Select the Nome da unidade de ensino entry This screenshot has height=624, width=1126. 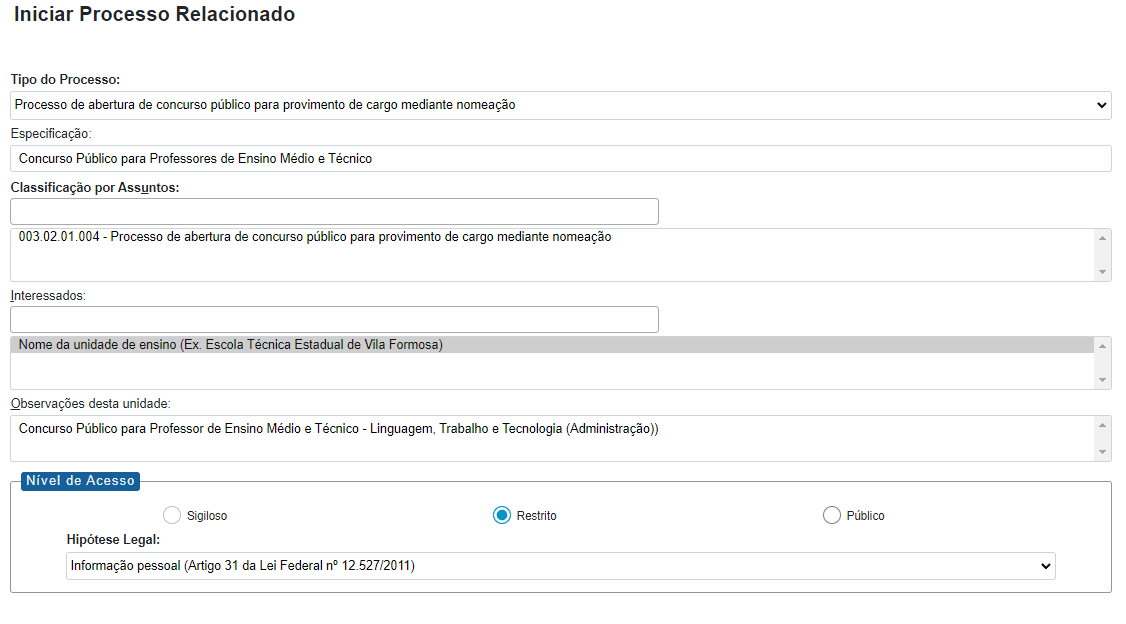231,345
